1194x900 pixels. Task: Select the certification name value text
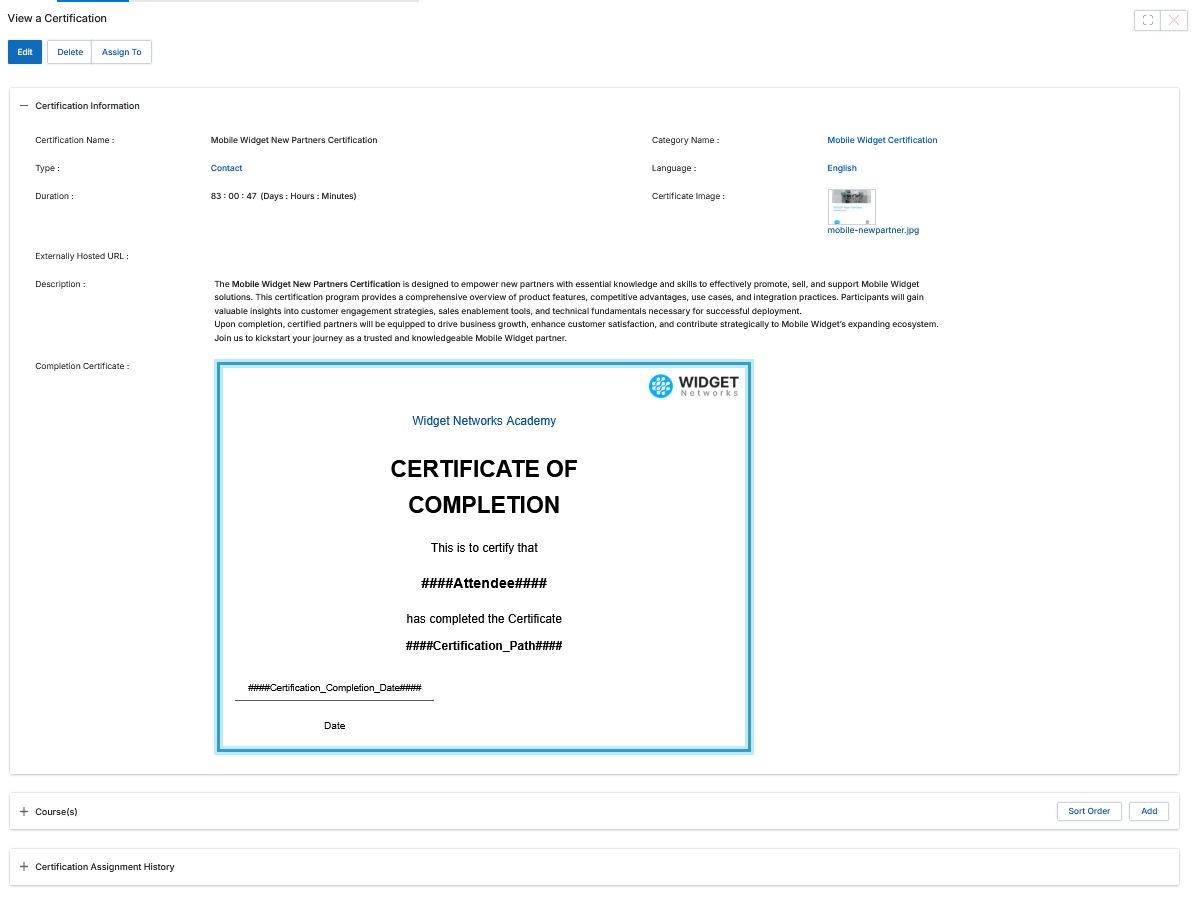tap(294, 140)
